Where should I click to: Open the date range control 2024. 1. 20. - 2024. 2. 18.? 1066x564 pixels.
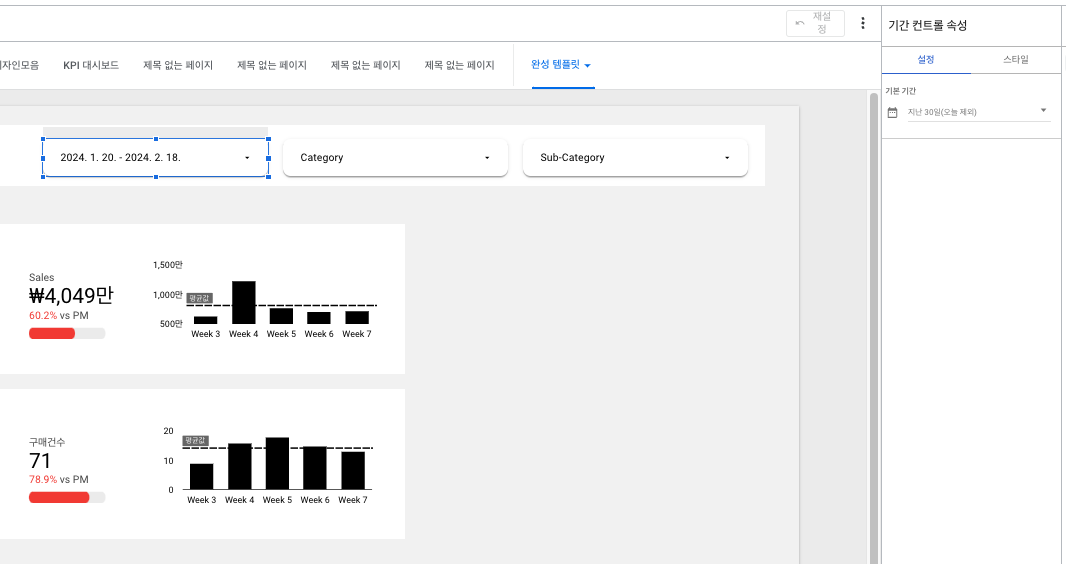coord(156,158)
